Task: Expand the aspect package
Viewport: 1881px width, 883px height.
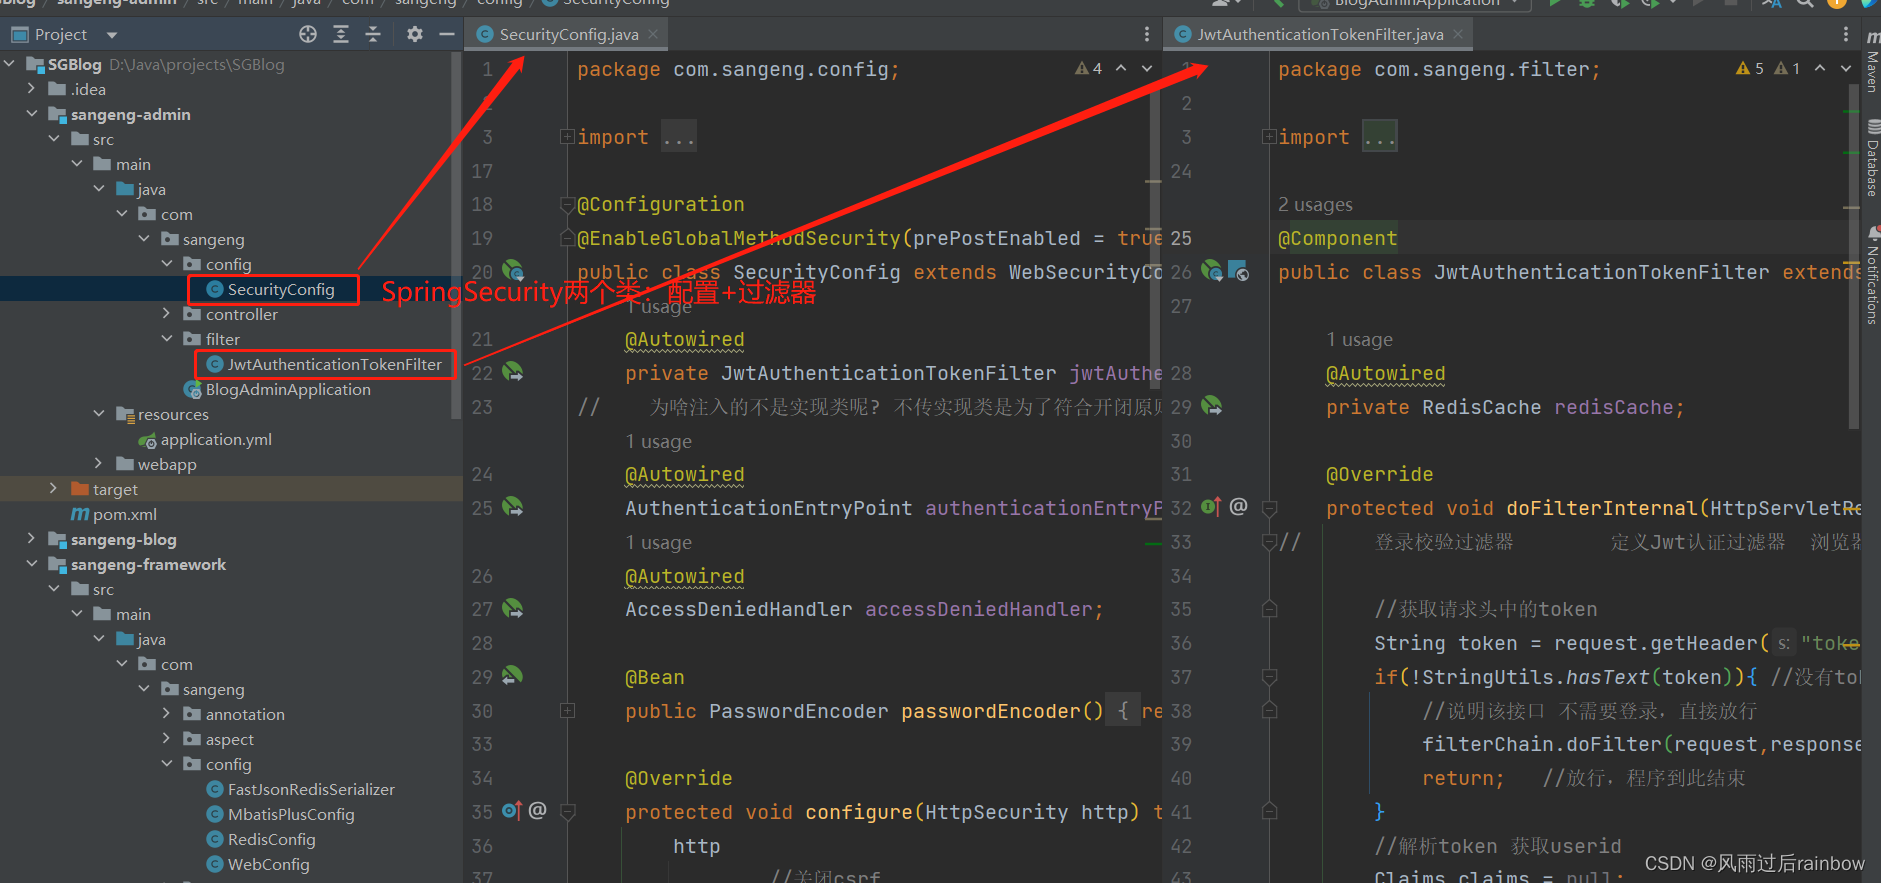Action: coord(166,739)
